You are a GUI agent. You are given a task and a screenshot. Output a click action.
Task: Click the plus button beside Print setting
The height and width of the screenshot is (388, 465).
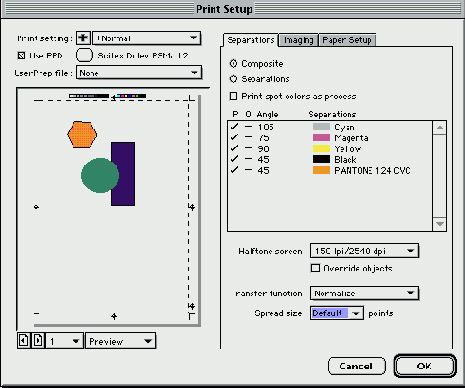(x=83, y=38)
